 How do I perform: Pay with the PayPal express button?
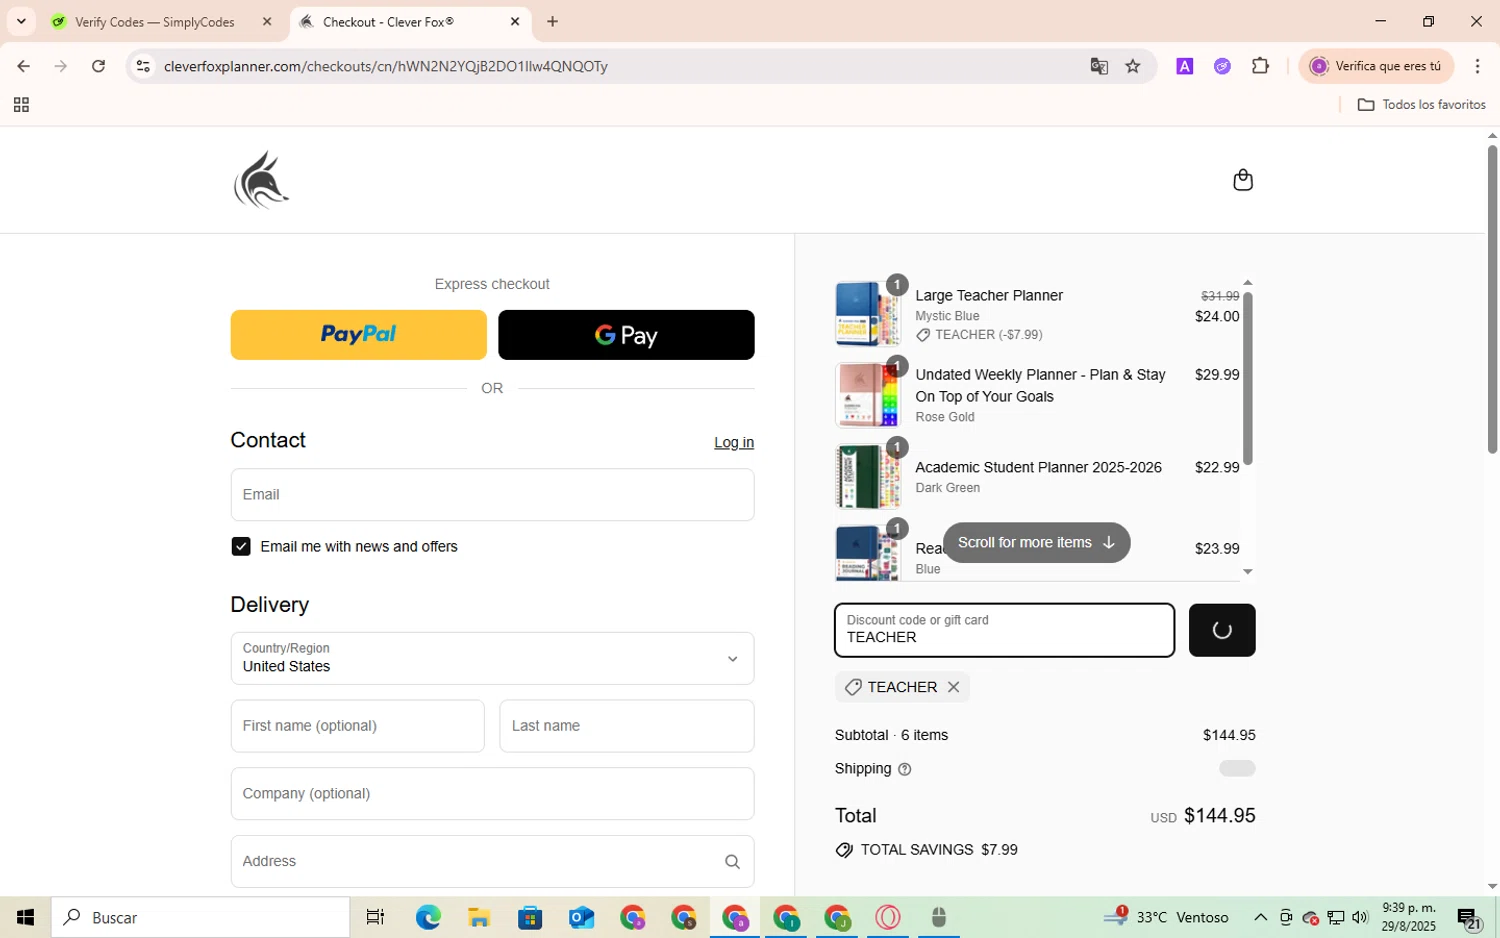point(359,335)
